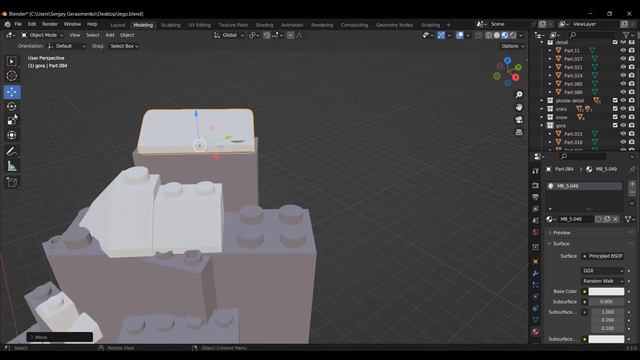Screen dimensions: 640x360
Task: Open the Material properties tab
Action: [x=536, y=331]
